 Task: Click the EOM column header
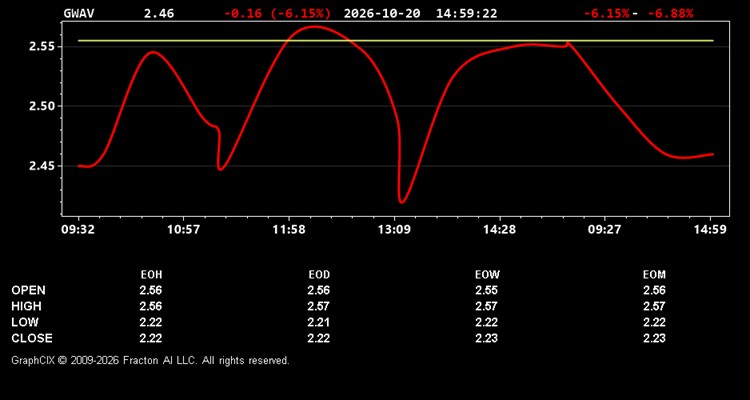[654, 275]
